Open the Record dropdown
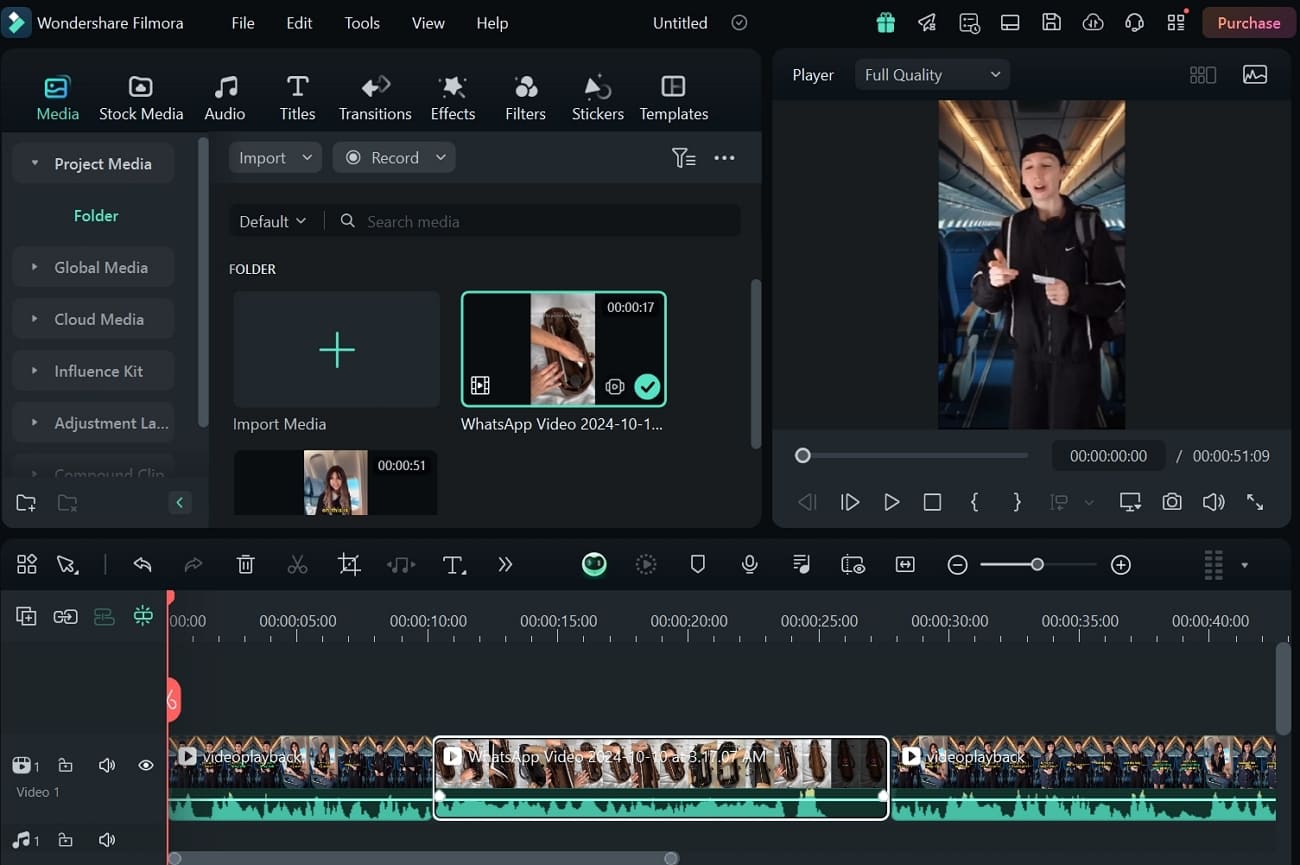Screen dimensions: 1300x865 394,157
